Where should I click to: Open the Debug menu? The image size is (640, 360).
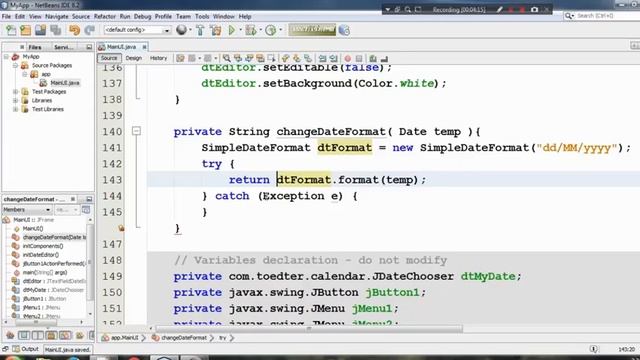pyautogui.click(x=142, y=17)
